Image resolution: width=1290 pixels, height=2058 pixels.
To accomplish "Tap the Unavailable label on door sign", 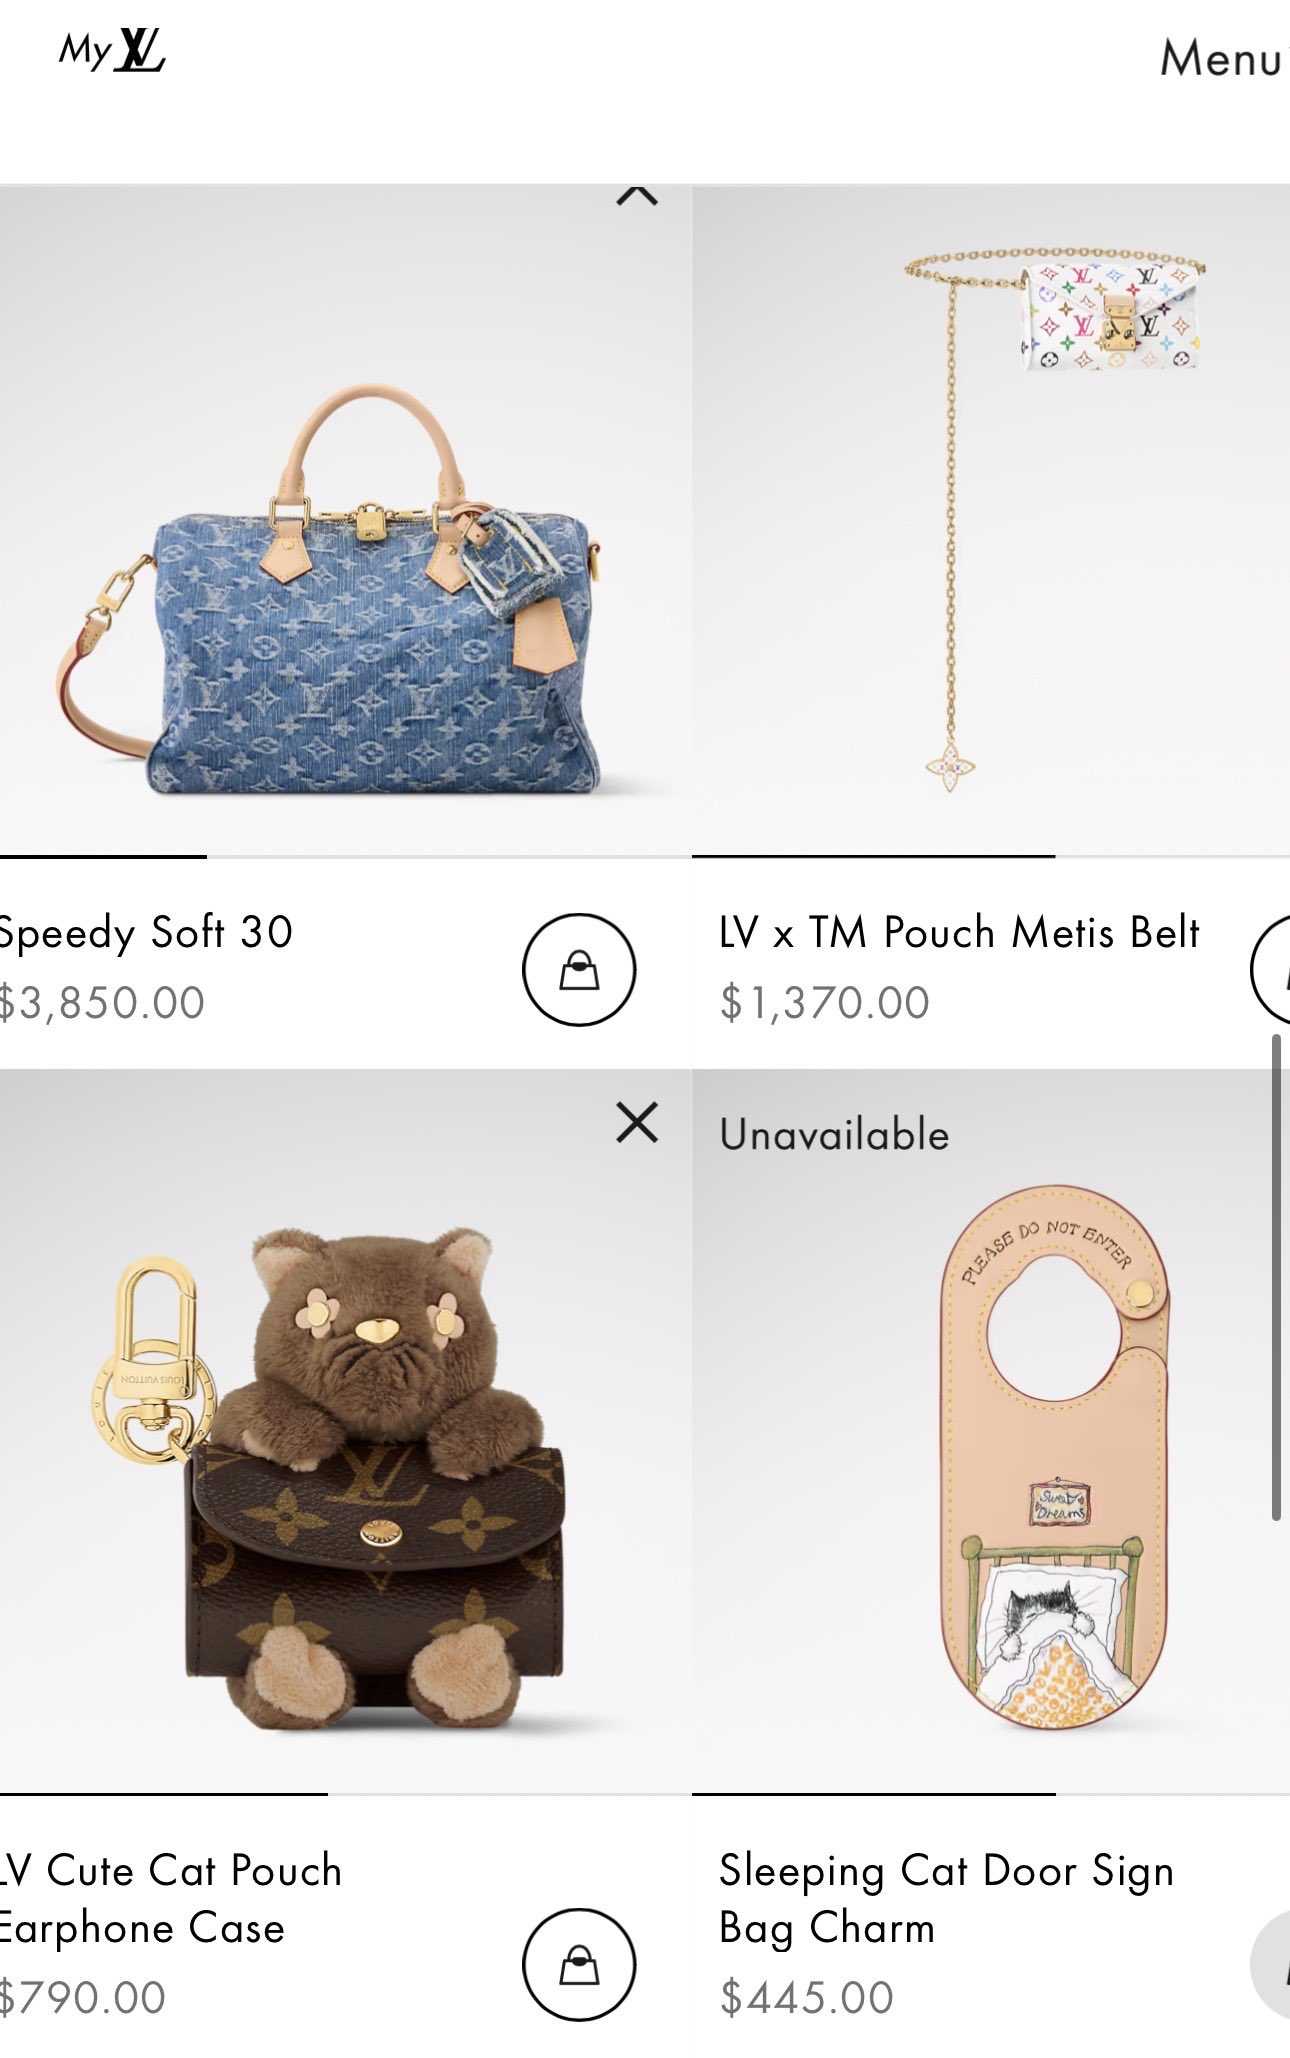I will (x=834, y=1135).
